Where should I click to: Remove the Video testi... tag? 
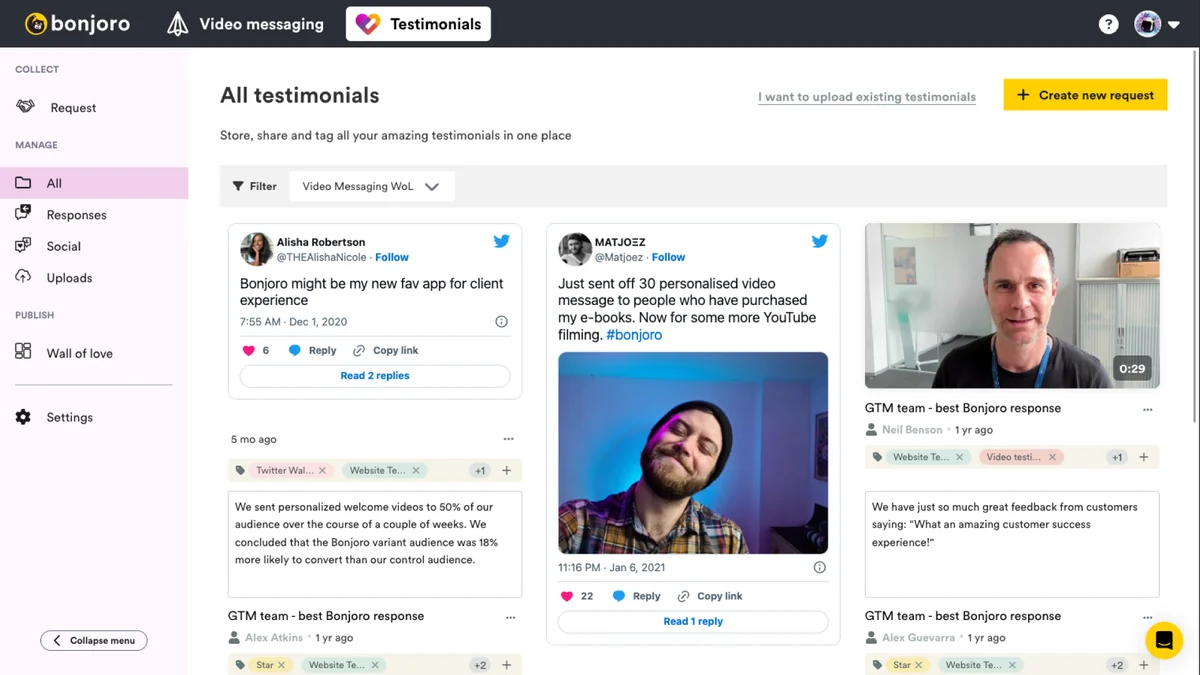1052,457
